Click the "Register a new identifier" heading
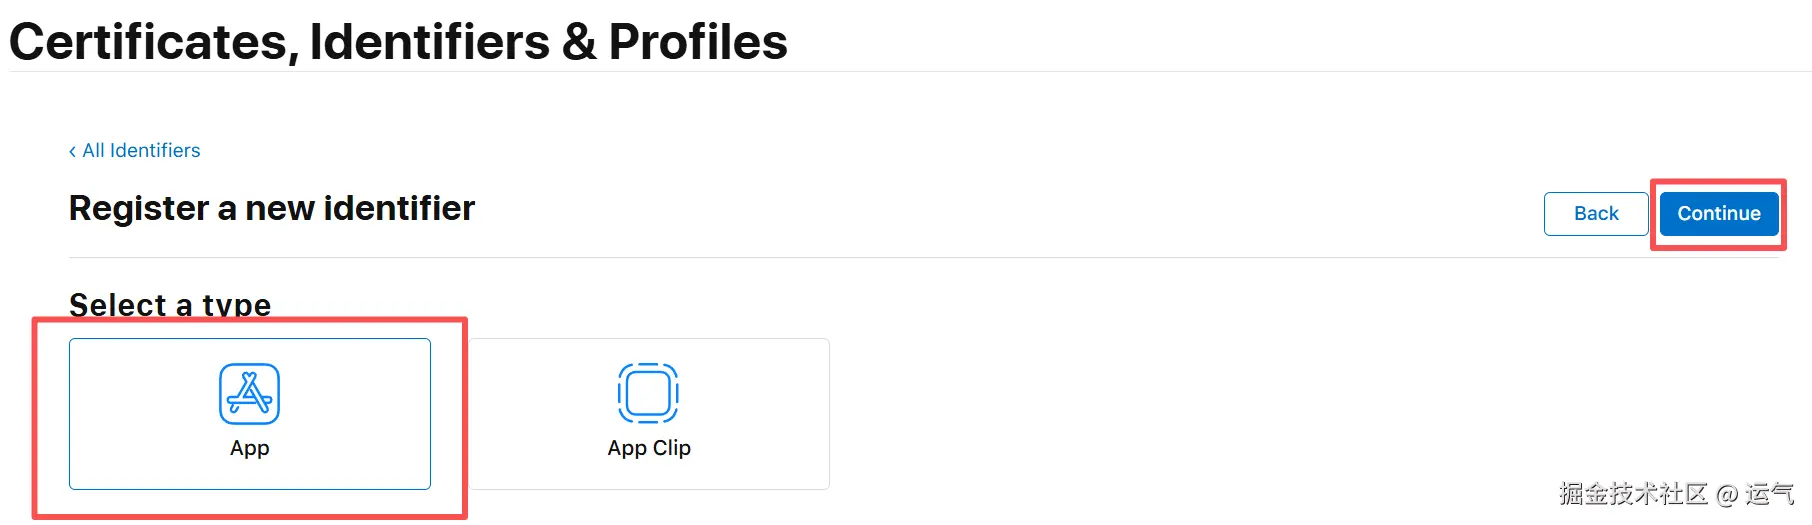The height and width of the screenshot is (525, 1812). point(271,208)
